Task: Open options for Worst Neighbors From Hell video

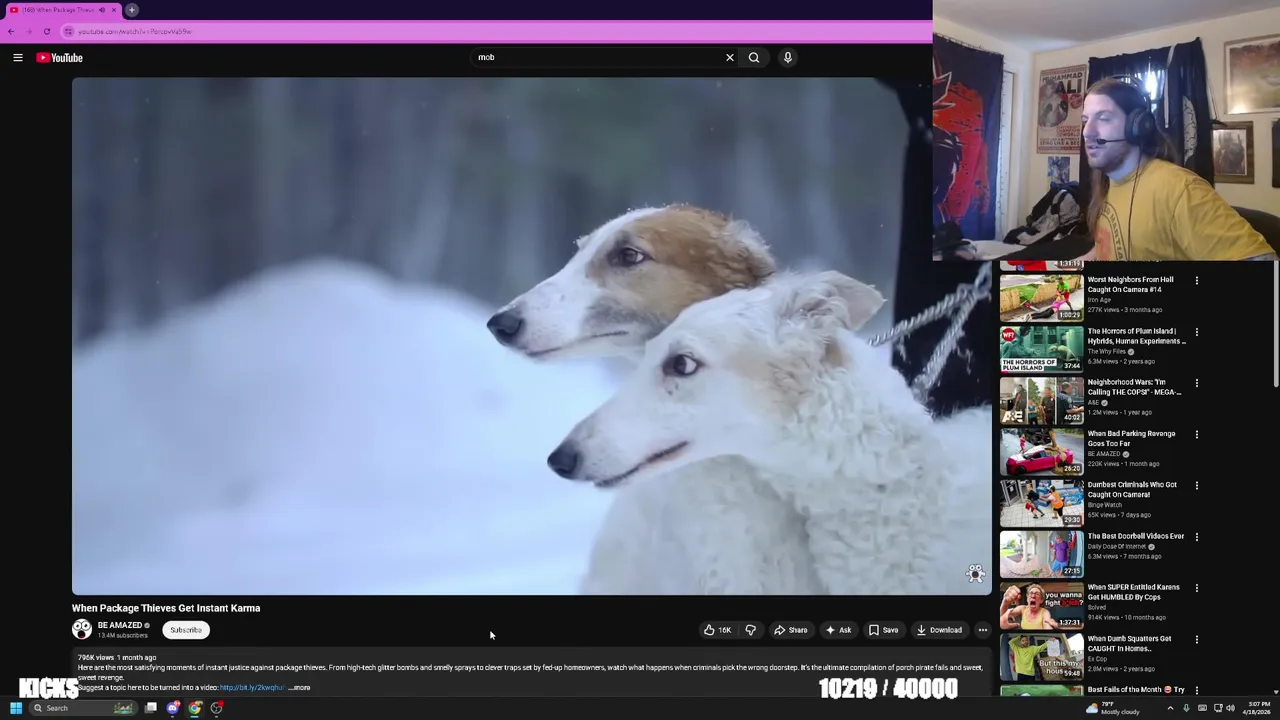Action: pyautogui.click(x=1196, y=281)
